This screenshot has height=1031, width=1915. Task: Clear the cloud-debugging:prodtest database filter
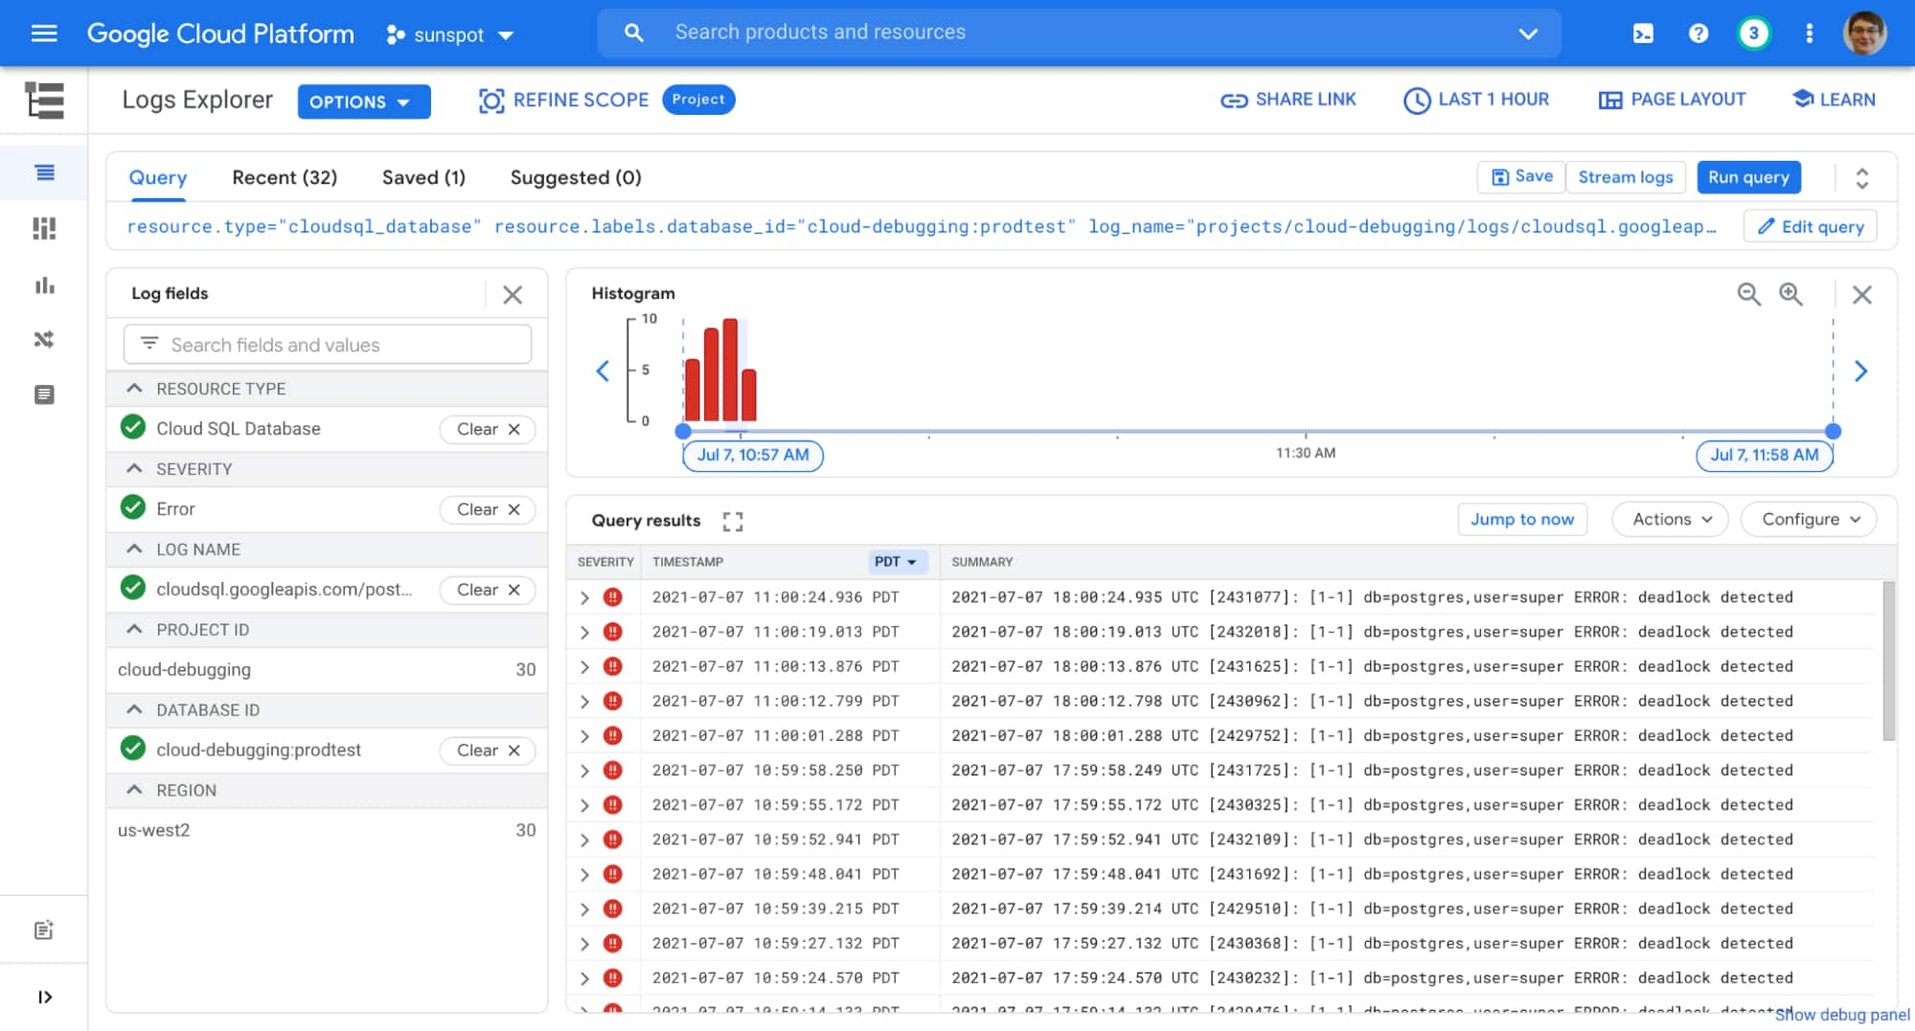(487, 750)
